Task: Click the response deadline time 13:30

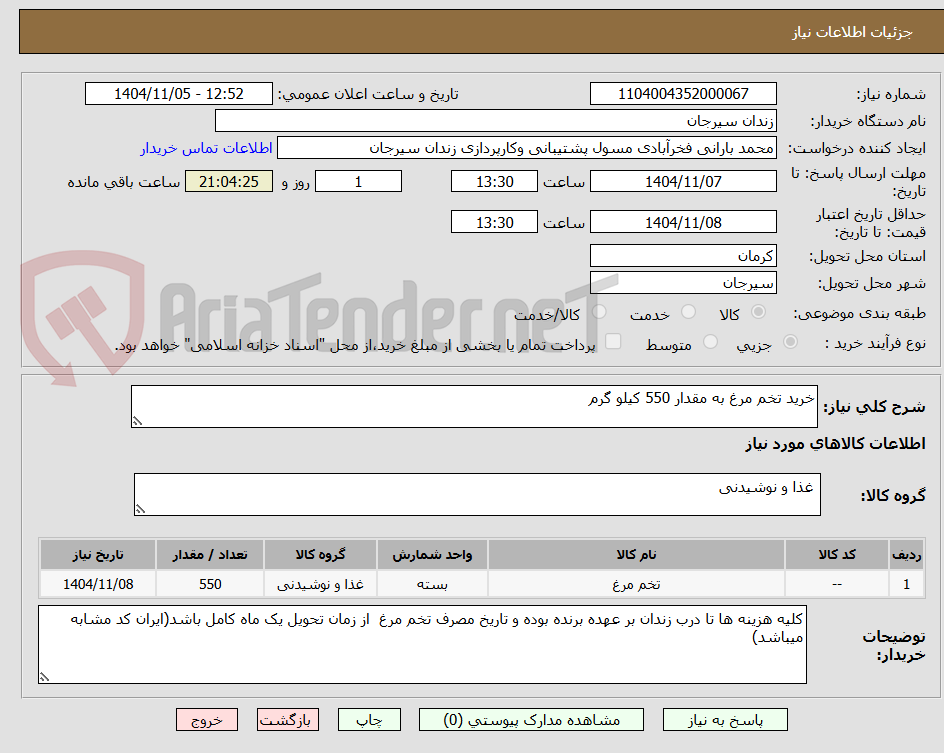Action: 494,181
